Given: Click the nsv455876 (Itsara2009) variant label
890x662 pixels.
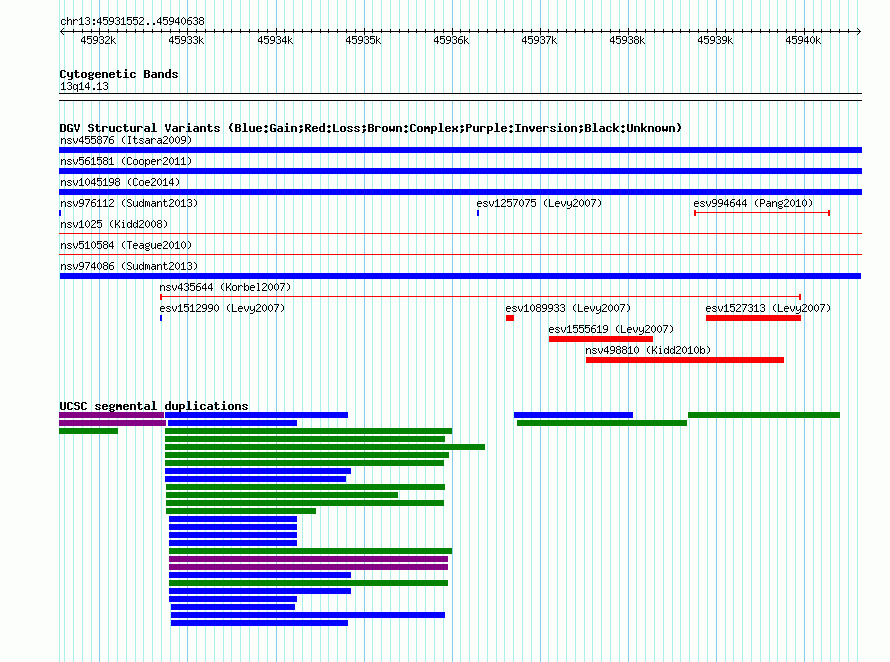Looking at the screenshot, I should pos(126,140).
